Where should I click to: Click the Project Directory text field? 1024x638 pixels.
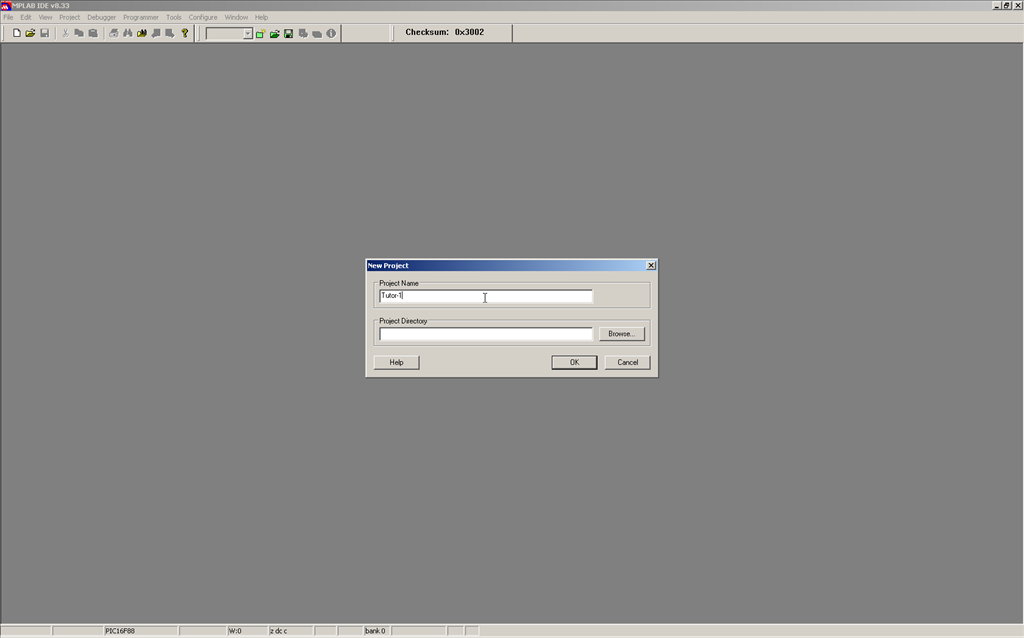[x=485, y=334]
